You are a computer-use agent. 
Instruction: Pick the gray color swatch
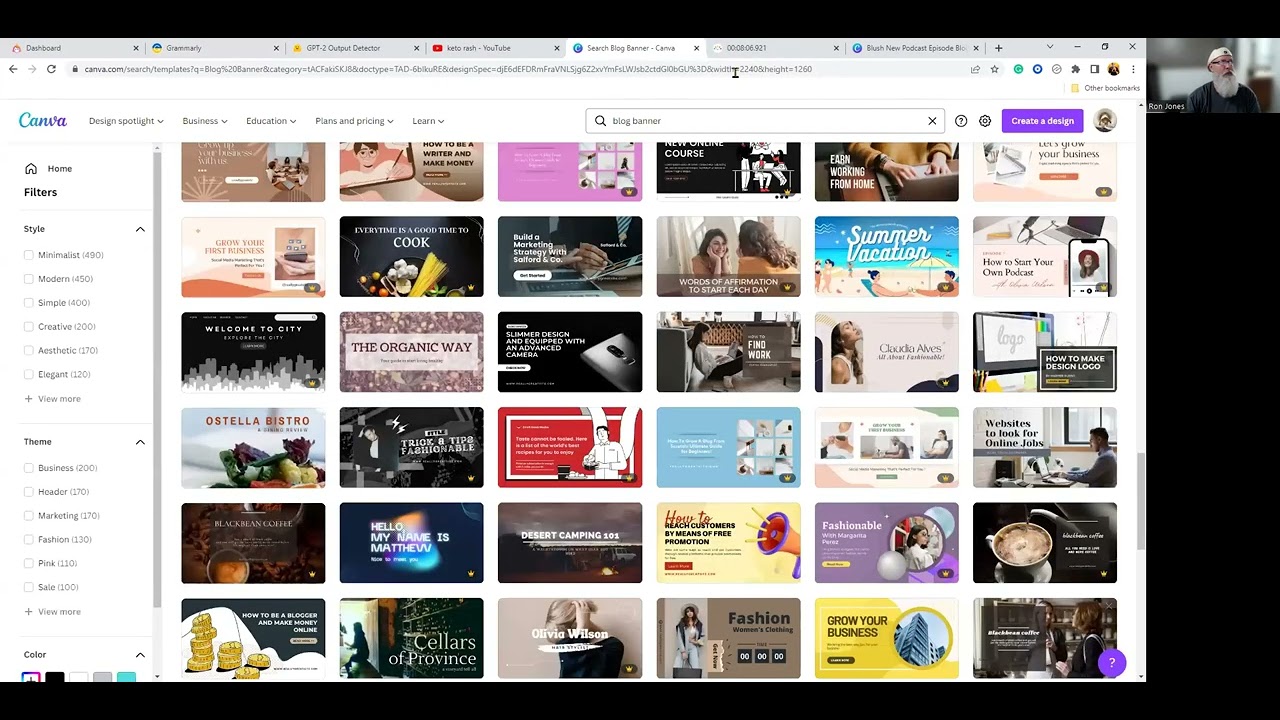(102, 679)
